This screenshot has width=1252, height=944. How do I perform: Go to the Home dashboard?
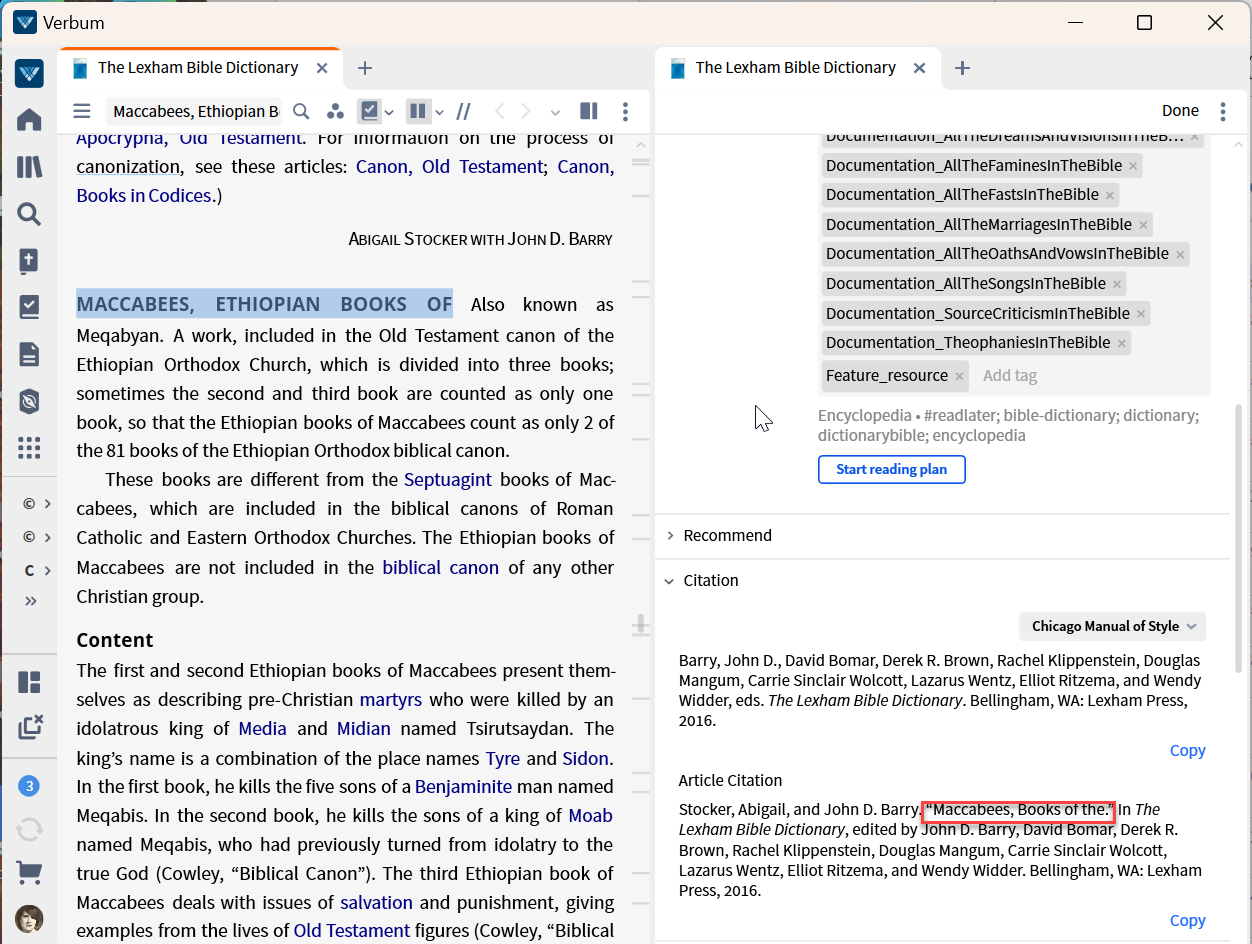point(29,120)
